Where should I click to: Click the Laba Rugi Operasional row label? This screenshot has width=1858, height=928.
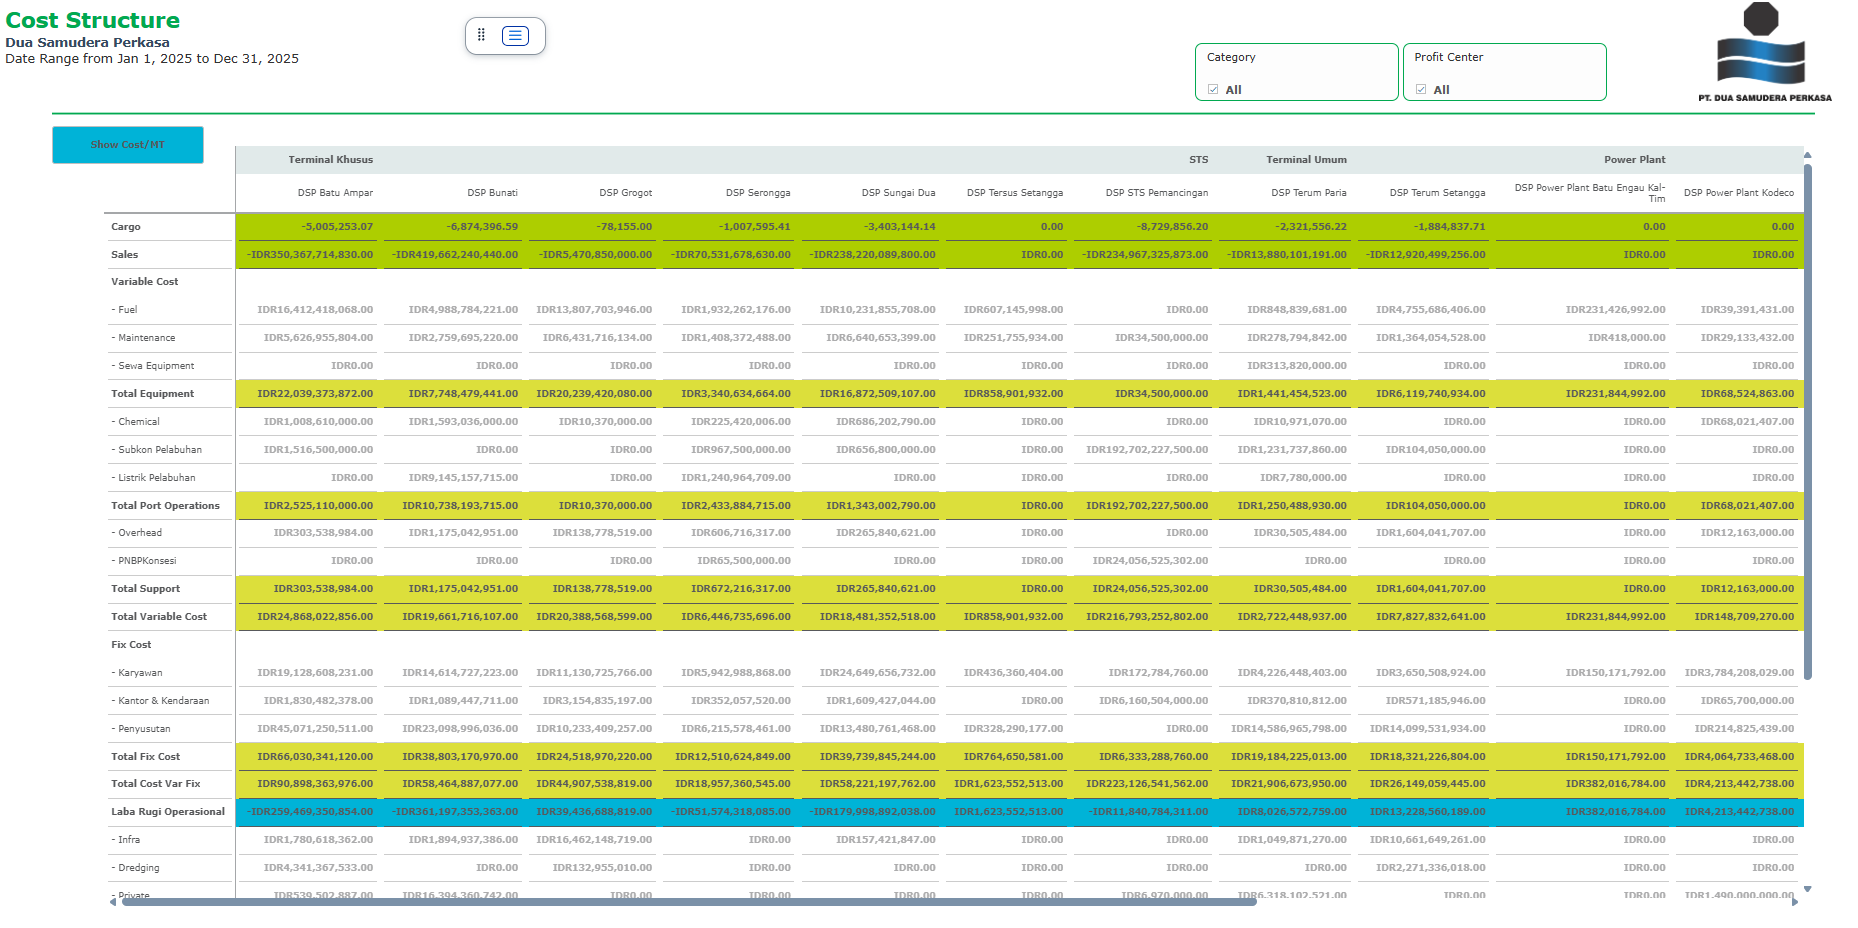(168, 812)
